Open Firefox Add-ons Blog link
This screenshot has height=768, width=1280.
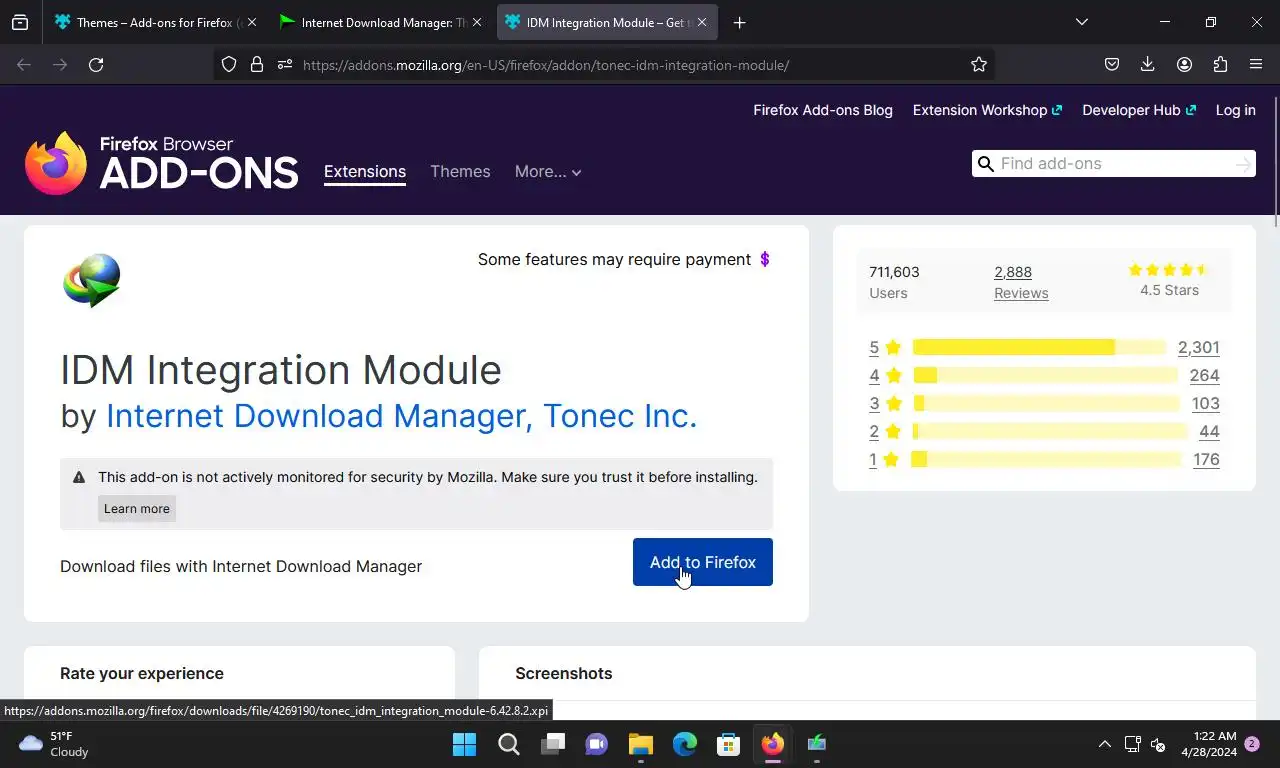(823, 110)
